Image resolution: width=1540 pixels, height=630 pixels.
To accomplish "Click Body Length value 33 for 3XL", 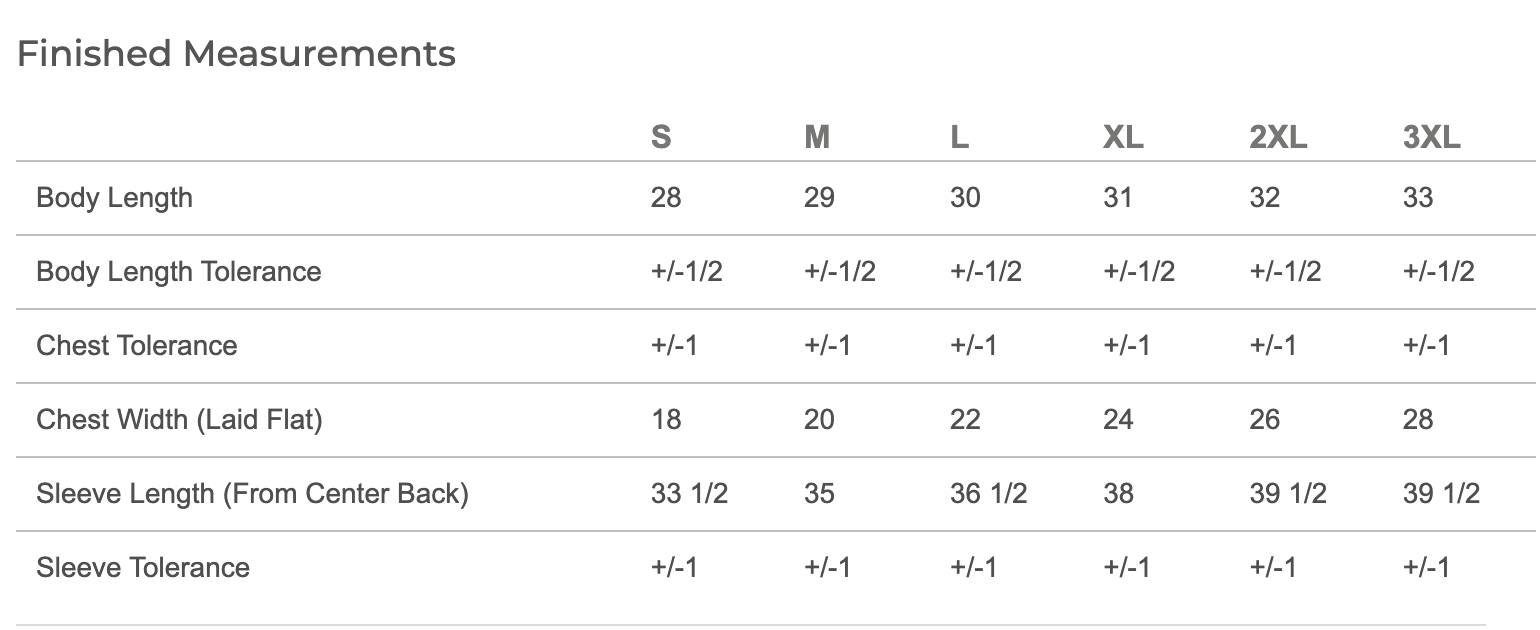I will pos(1418,198).
